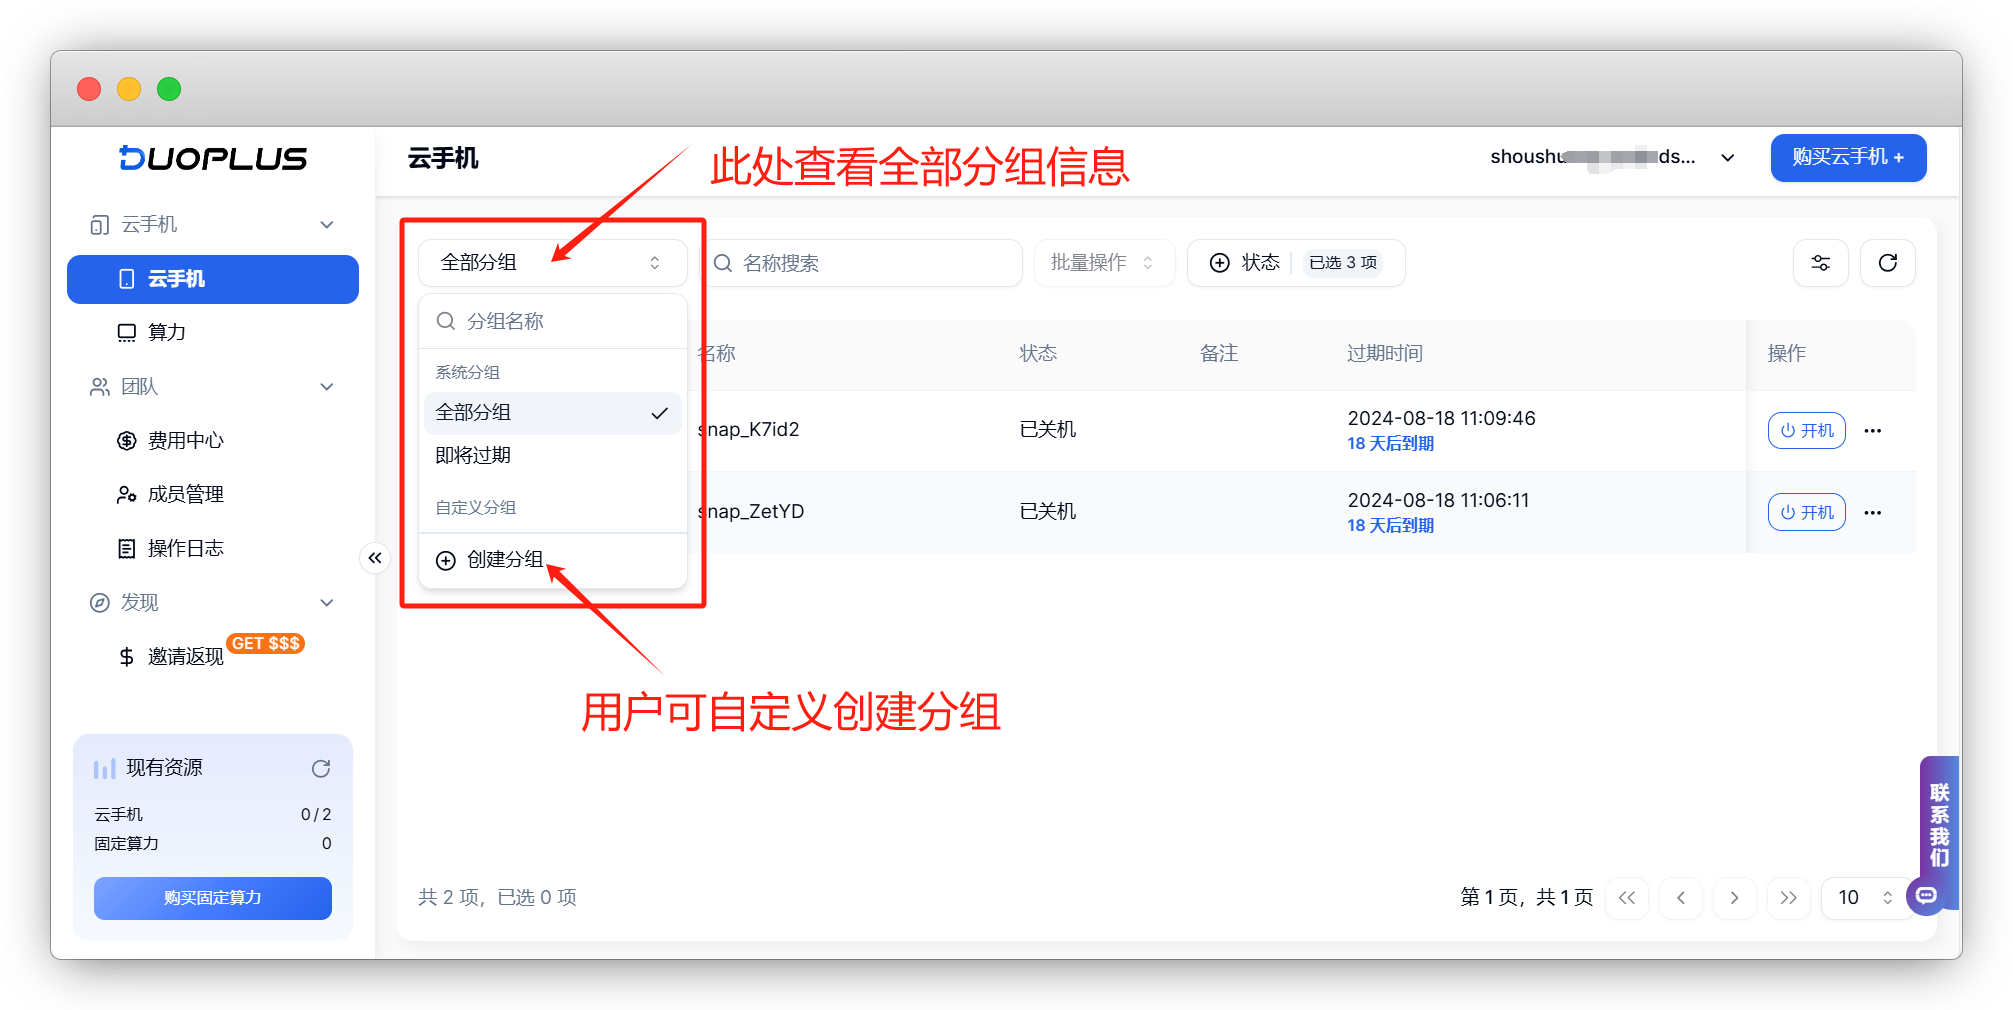The height and width of the screenshot is (1010, 2013).
Task: Refresh the 现有资源 panel
Action: [321, 768]
